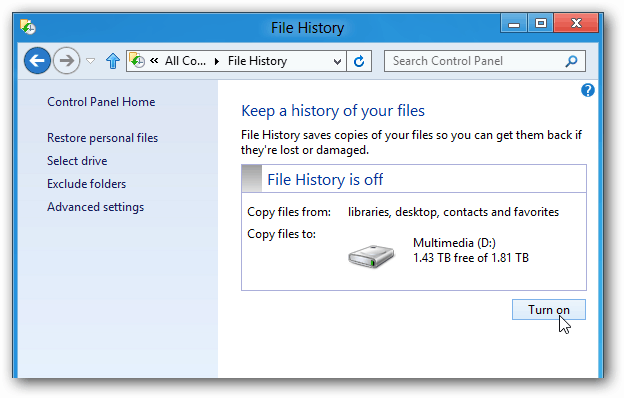The image size is (624, 398).
Task: Select the File History breadcrumb
Action: (x=257, y=61)
